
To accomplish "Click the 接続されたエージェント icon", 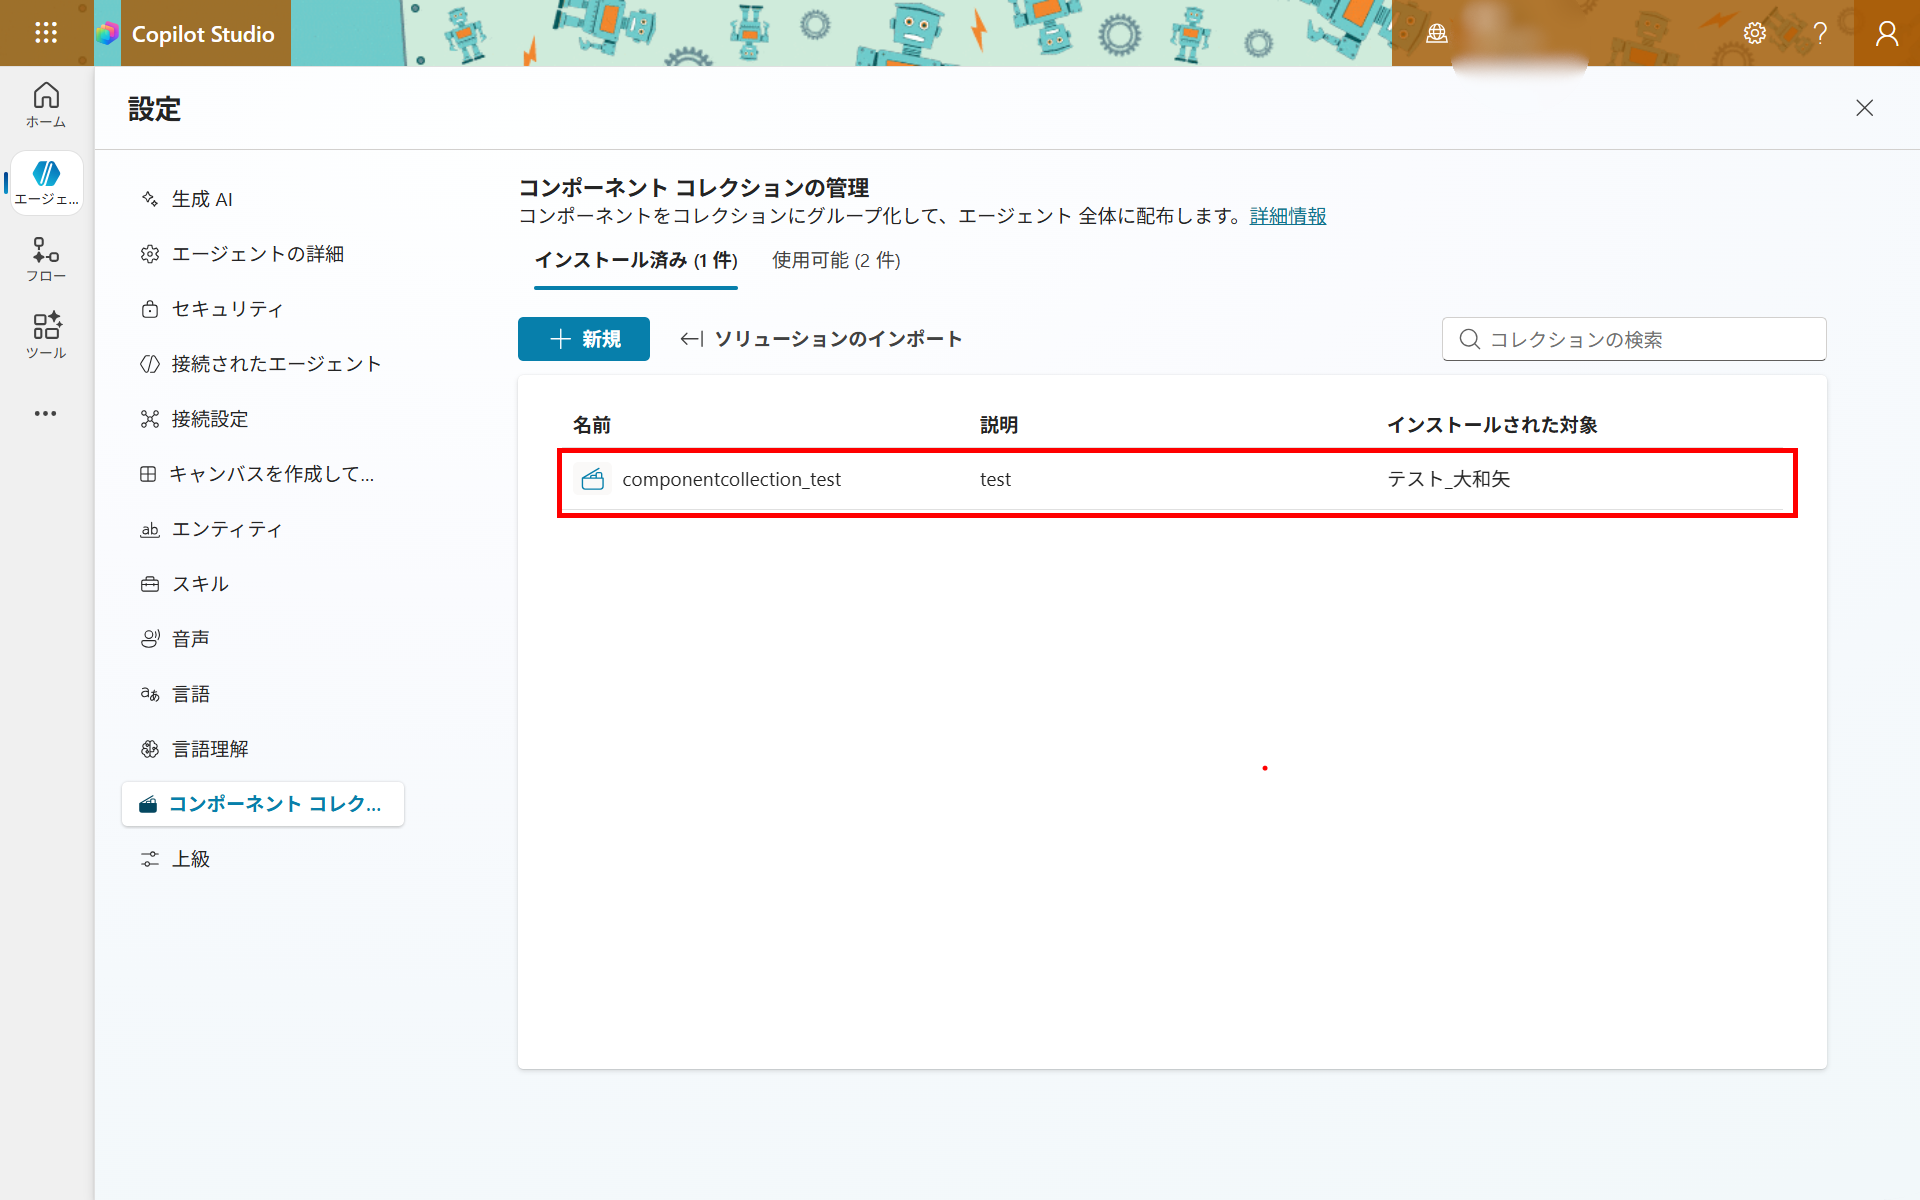I will tap(150, 364).
